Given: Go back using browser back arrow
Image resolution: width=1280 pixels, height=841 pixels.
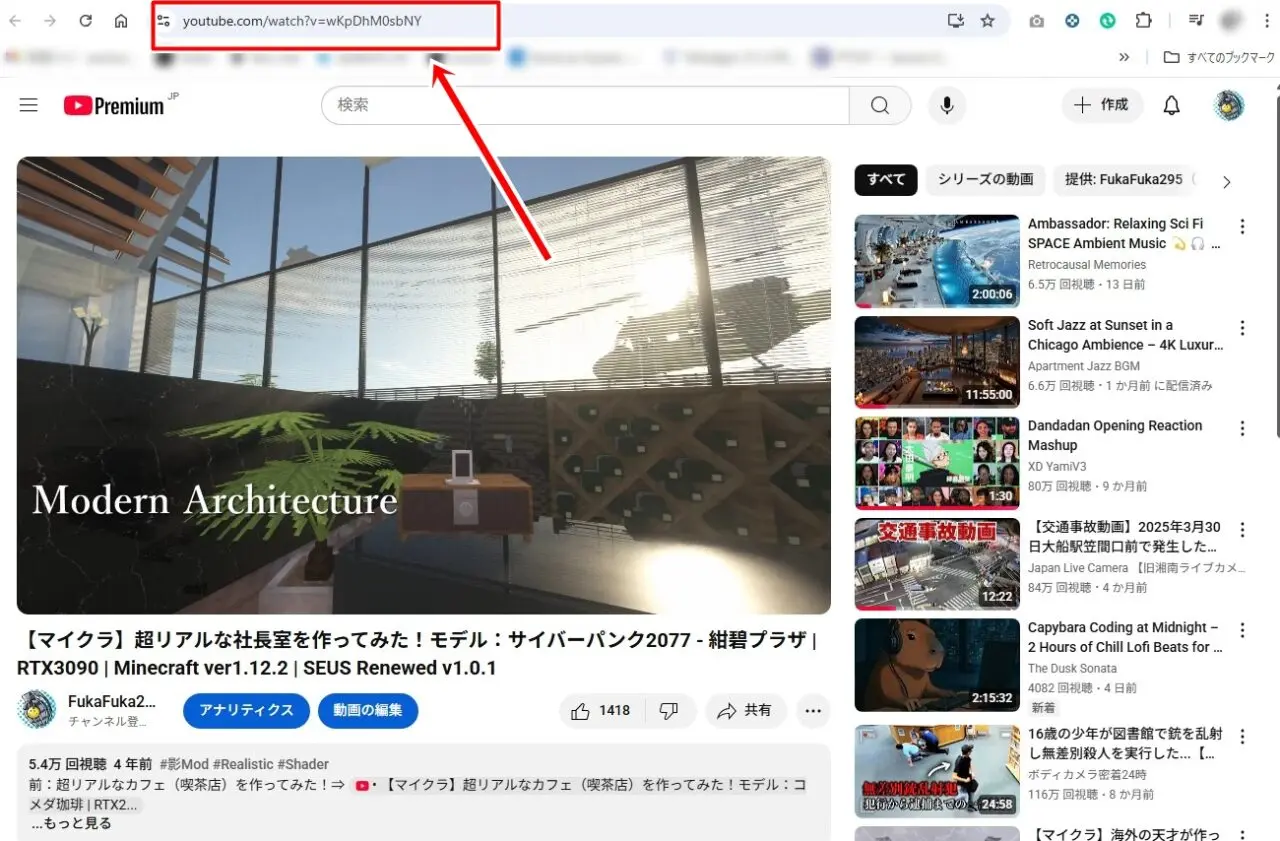Looking at the screenshot, I should [16, 21].
